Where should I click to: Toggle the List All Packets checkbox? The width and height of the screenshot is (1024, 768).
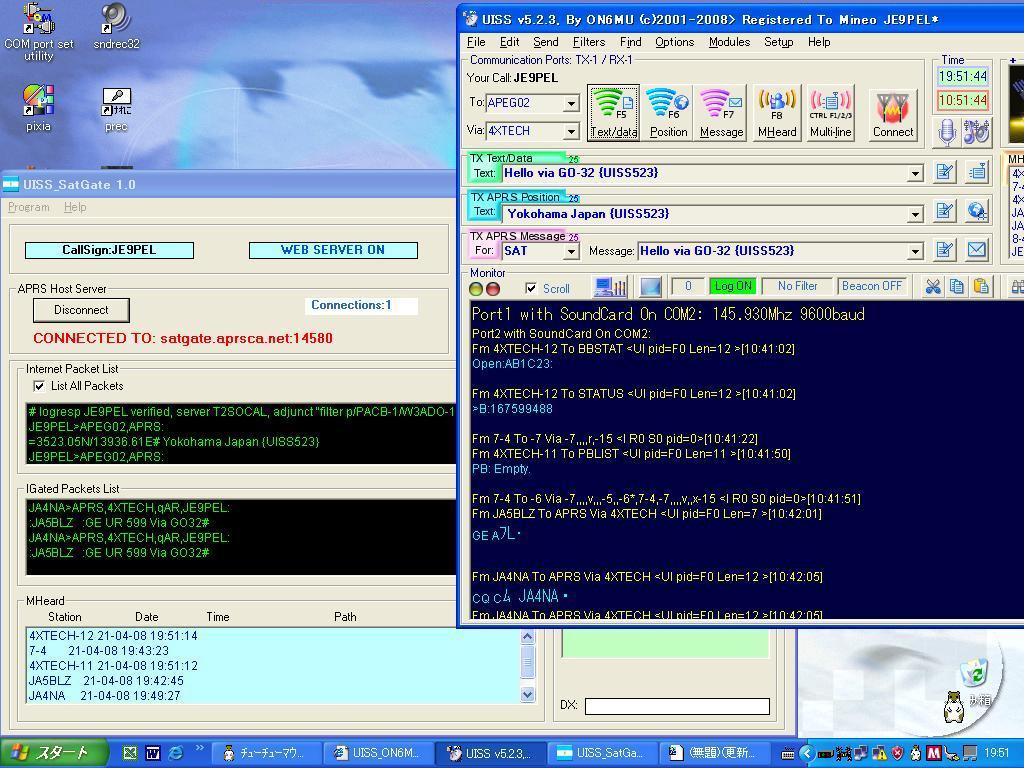[x=39, y=386]
